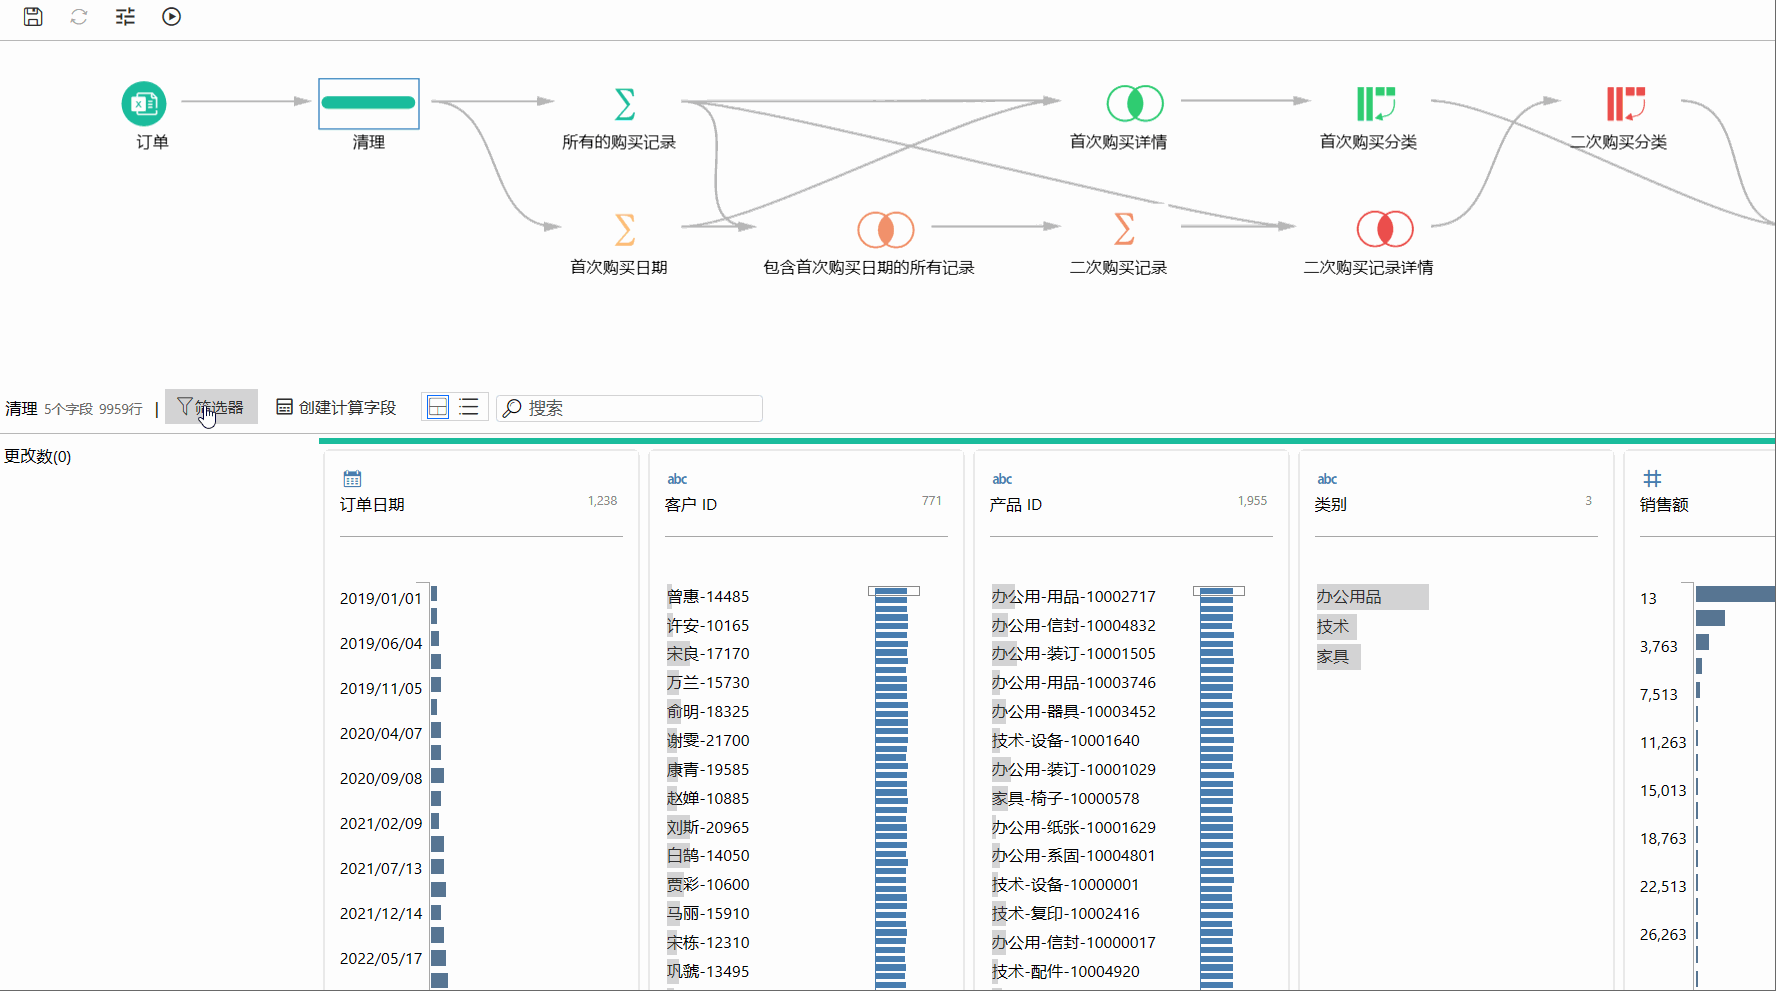
Task: Switch to list view toggle
Action: point(469,407)
